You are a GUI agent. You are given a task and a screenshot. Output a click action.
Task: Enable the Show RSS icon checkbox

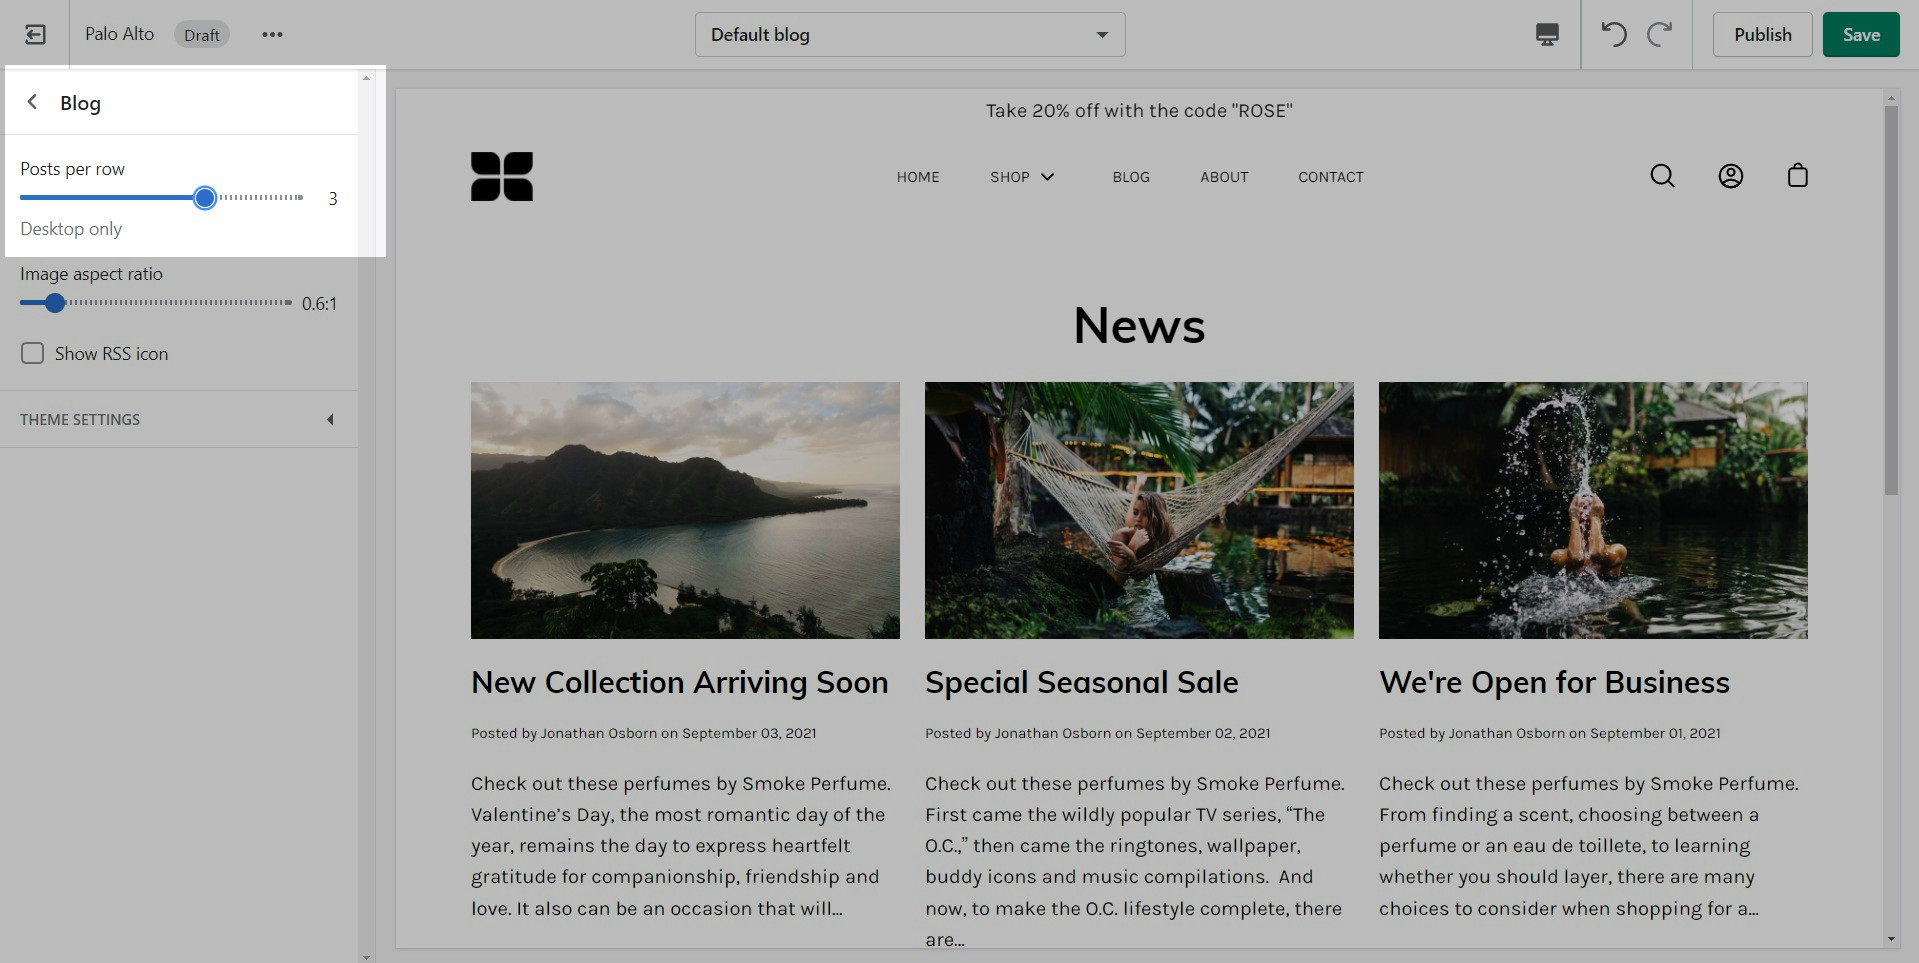tap(33, 353)
